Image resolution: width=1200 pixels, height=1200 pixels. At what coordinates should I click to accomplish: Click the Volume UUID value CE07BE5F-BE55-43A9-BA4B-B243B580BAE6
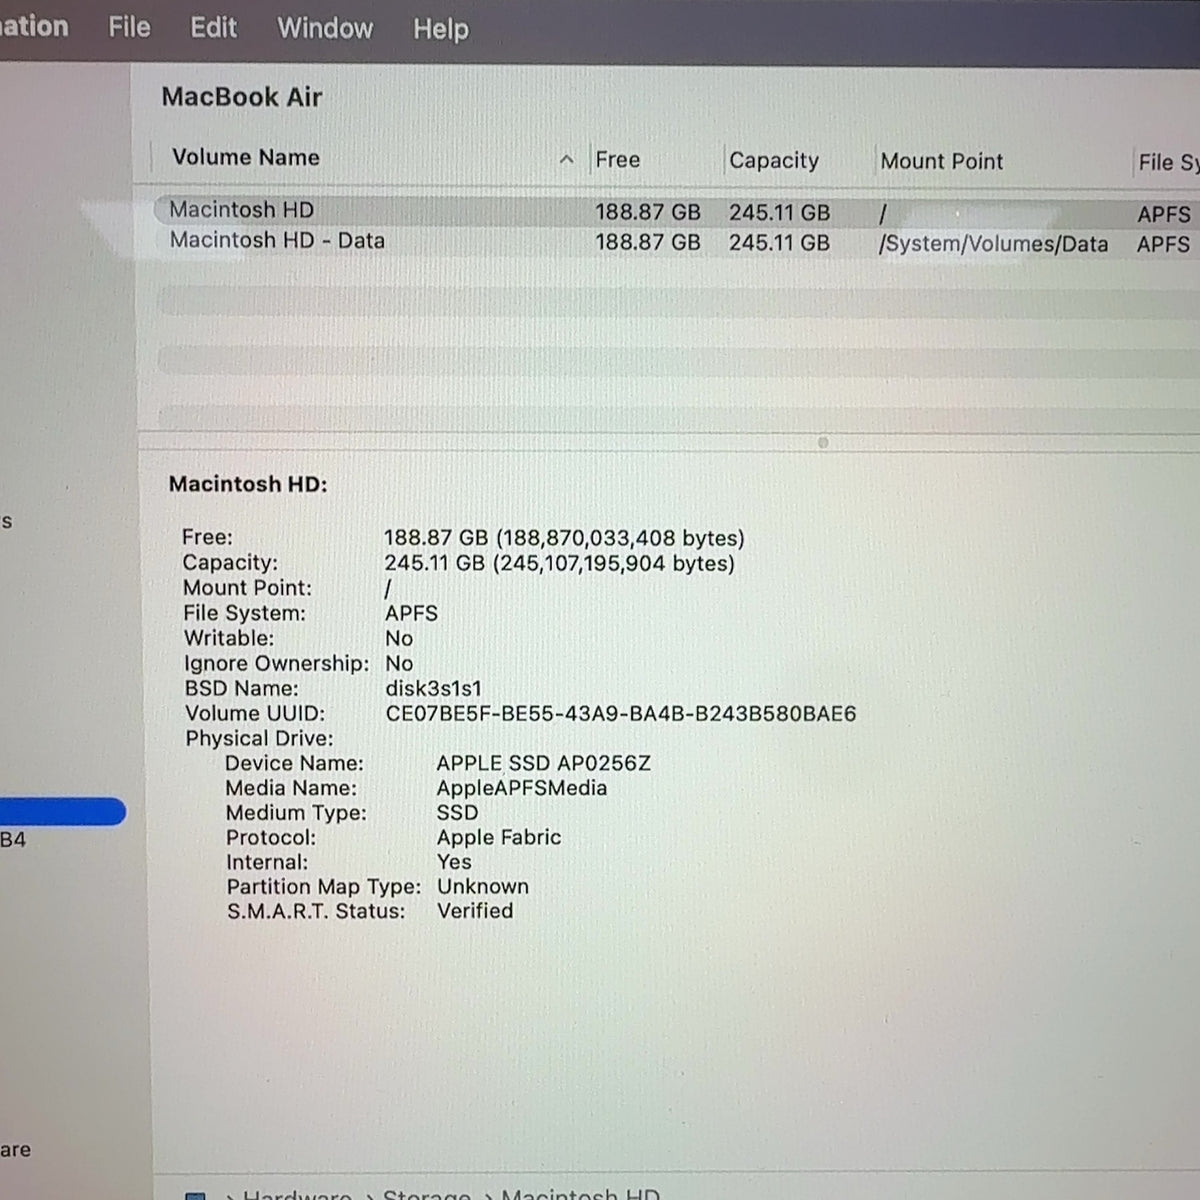tap(621, 714)
